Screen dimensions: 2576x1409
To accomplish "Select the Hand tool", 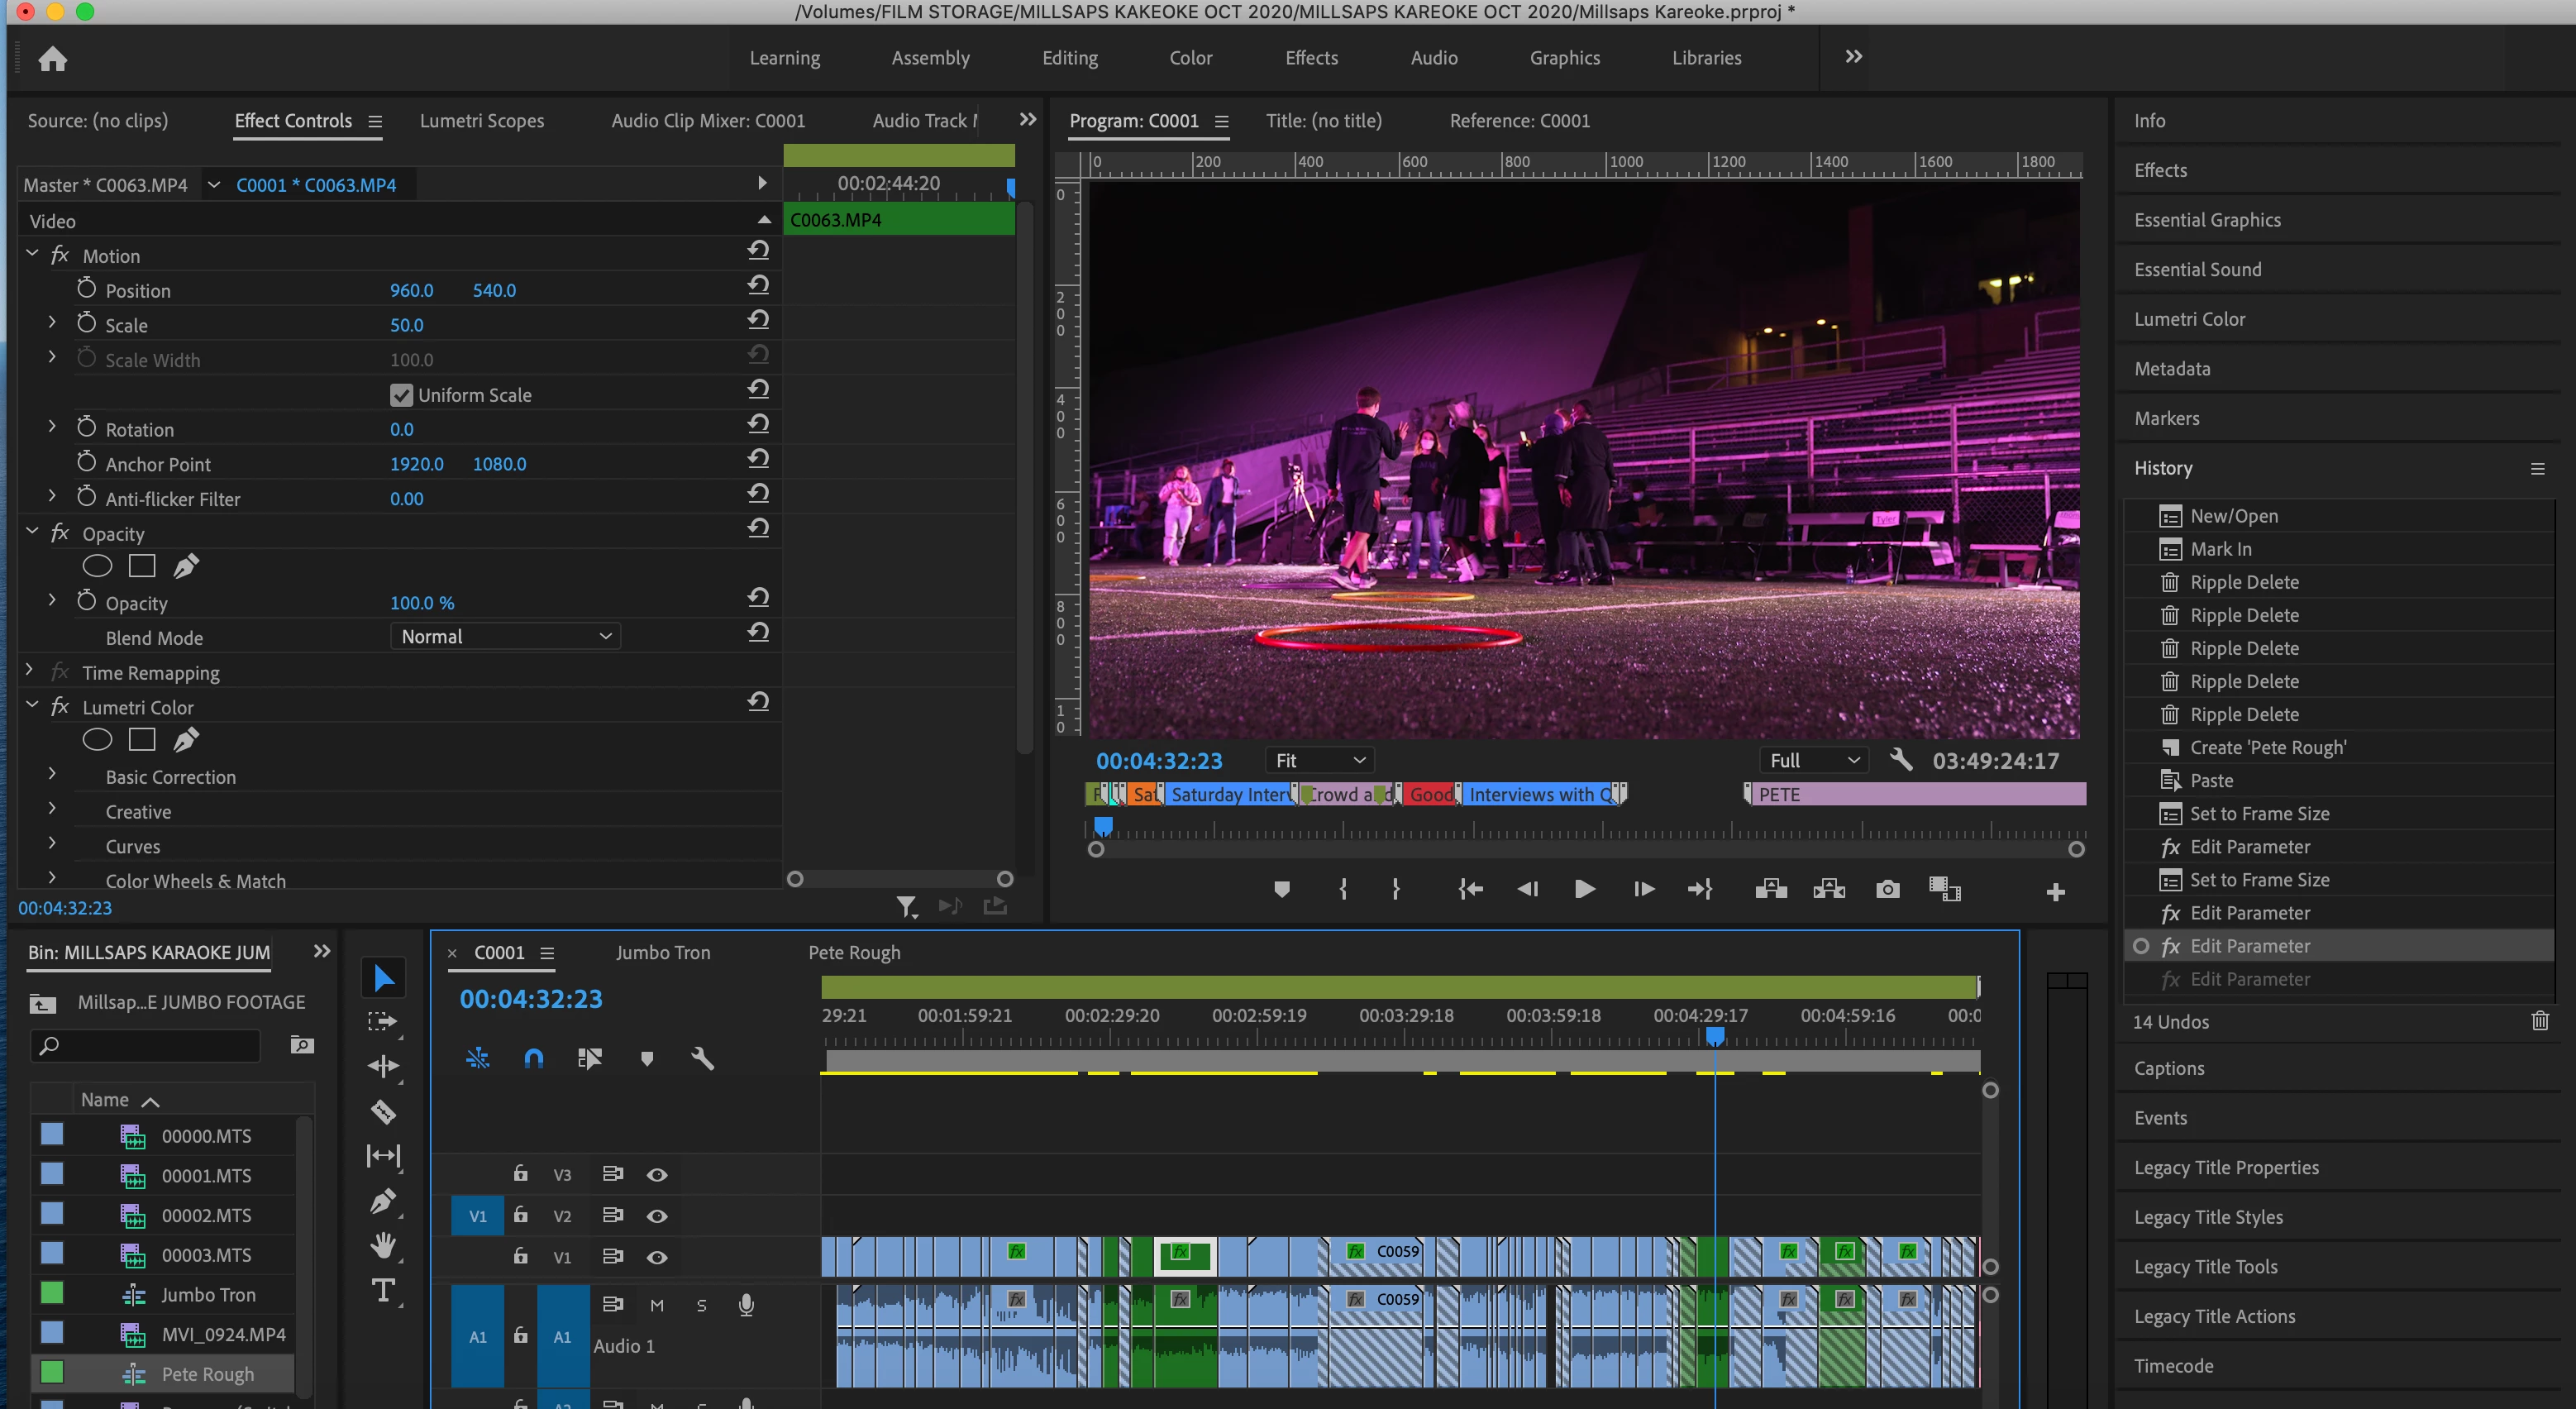I will click(x=383, y=1245).
